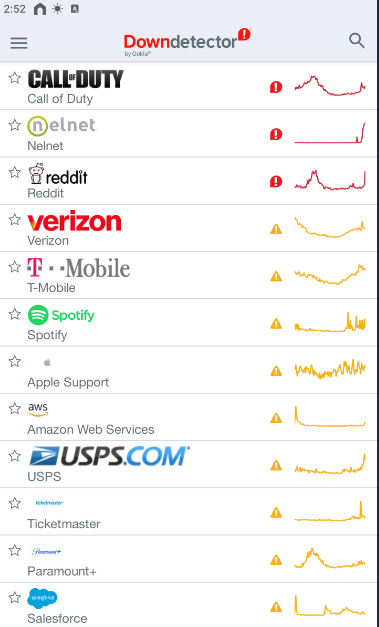Viewport: 379px width, 627px height.
Task: Click the Reddit red outage indicator
Action: click(276, 182)
